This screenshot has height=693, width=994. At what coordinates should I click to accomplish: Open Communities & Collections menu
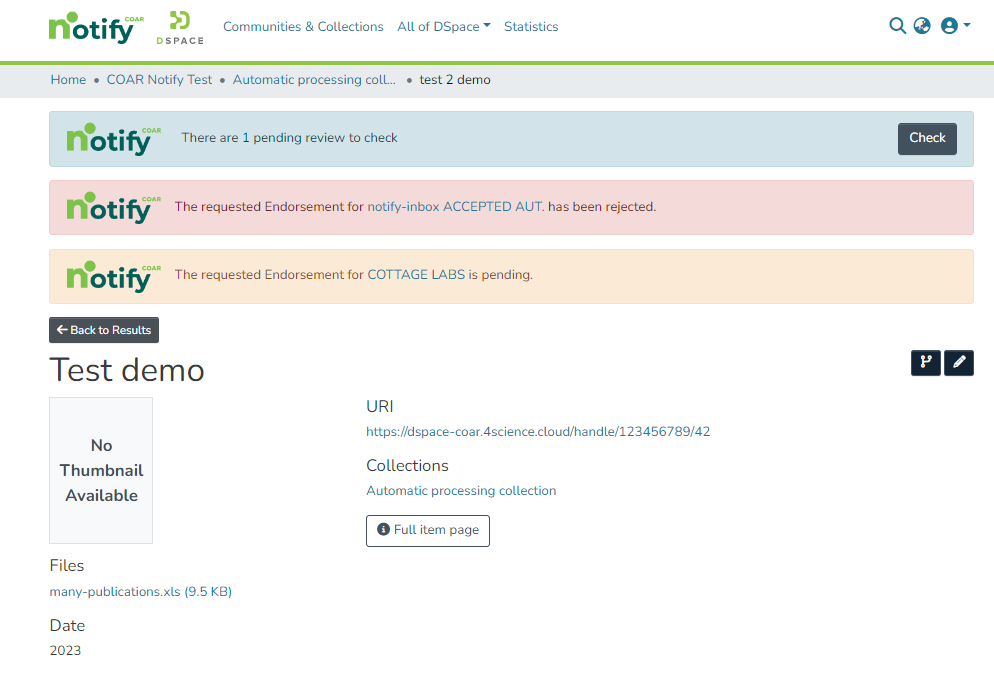click(x=303, y=27)
